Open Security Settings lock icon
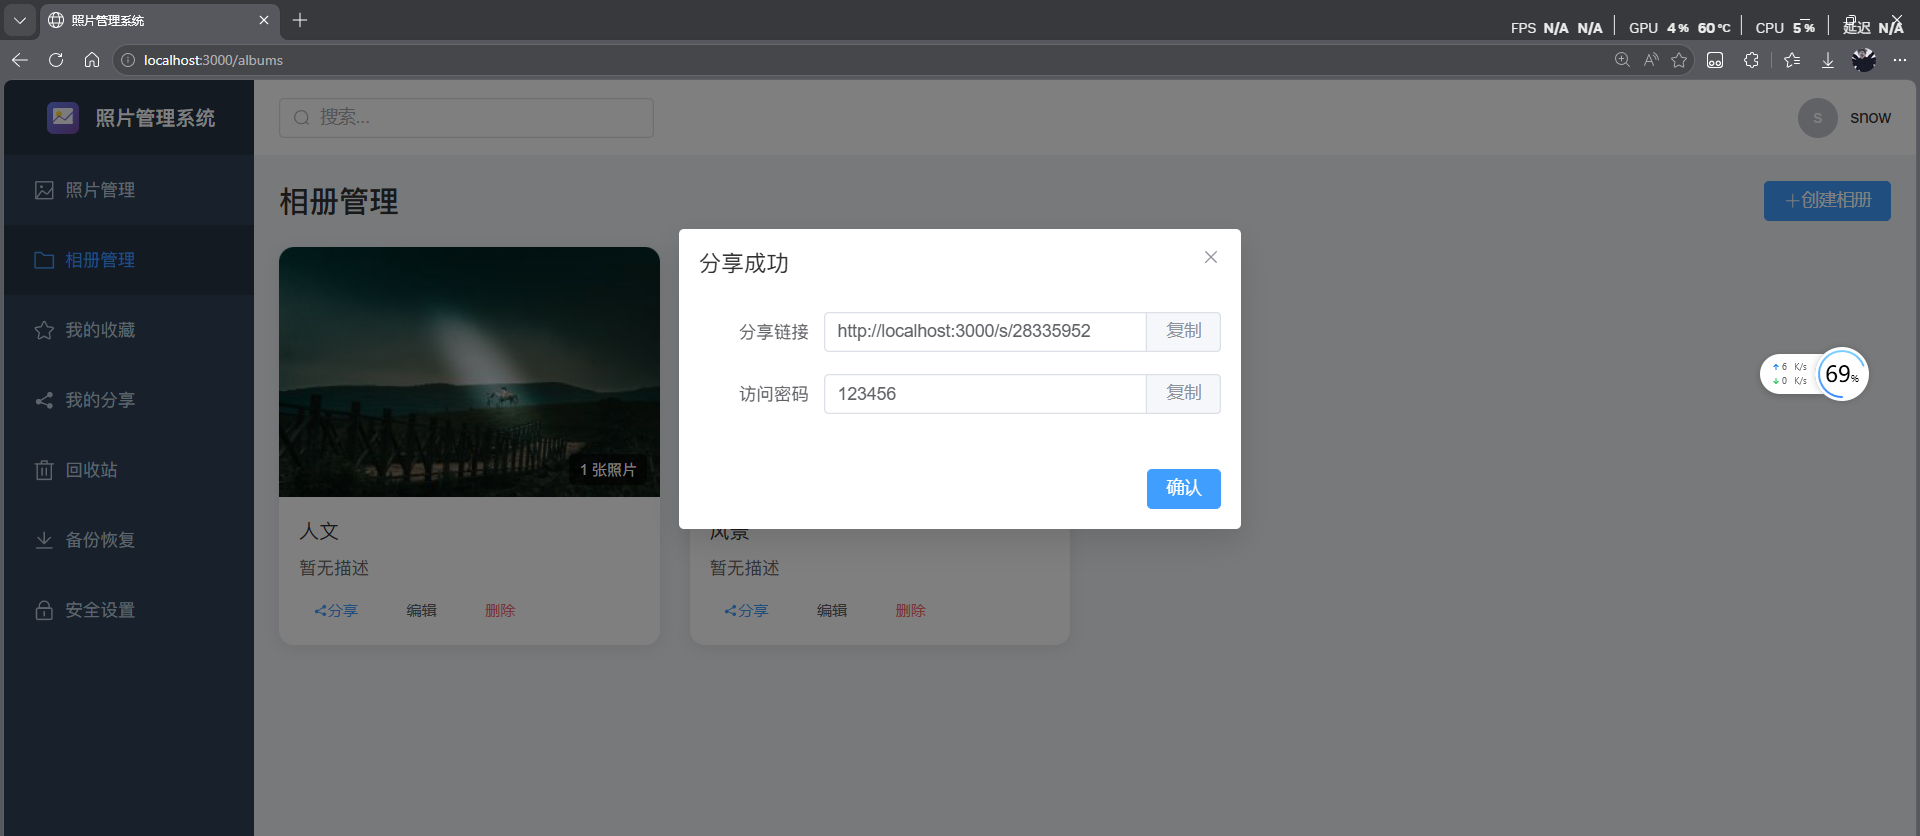Screen dimensions: 1920x836 click(x=44, y=610)
